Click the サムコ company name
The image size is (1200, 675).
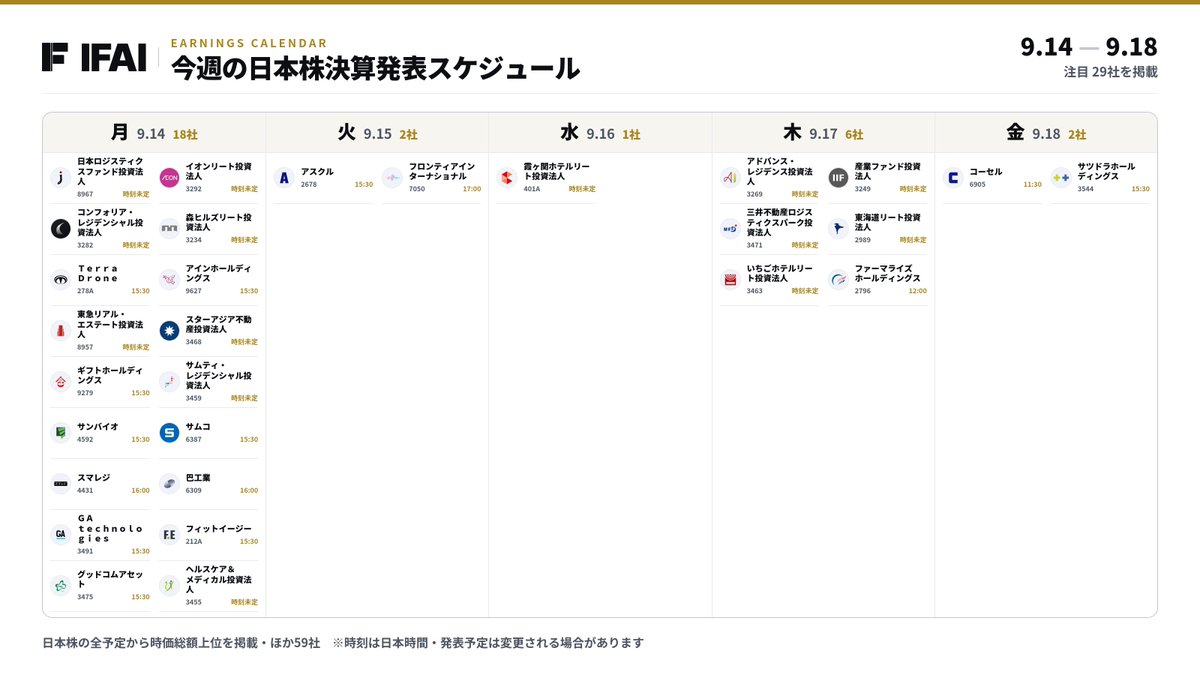pos(198,427)
